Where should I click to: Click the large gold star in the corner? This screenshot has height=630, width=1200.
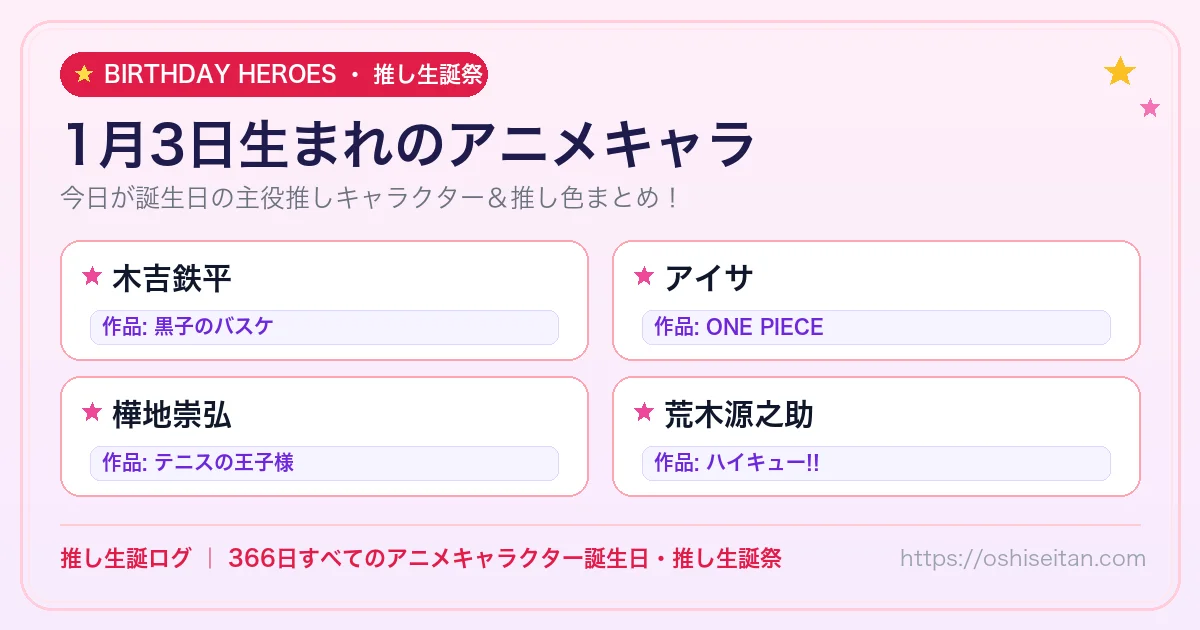pos(1120,71)
